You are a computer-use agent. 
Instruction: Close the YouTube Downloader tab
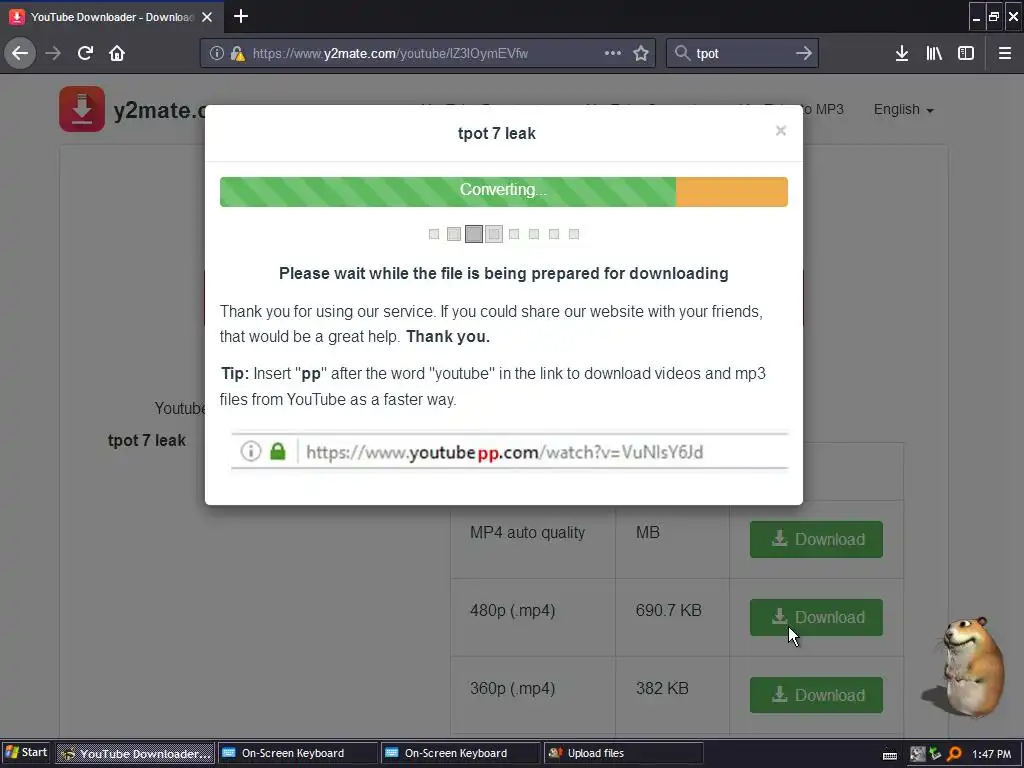pos(207,17)
